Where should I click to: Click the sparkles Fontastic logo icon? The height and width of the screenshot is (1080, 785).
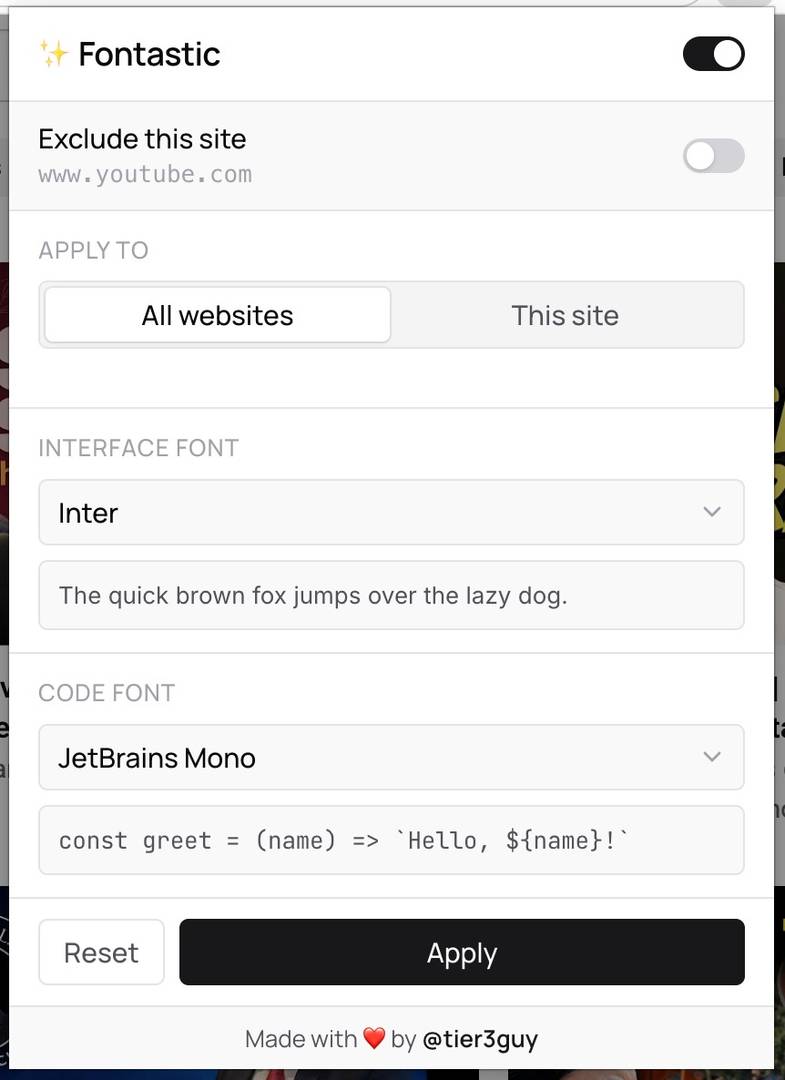pyautogui.click(x=54, y=54)
